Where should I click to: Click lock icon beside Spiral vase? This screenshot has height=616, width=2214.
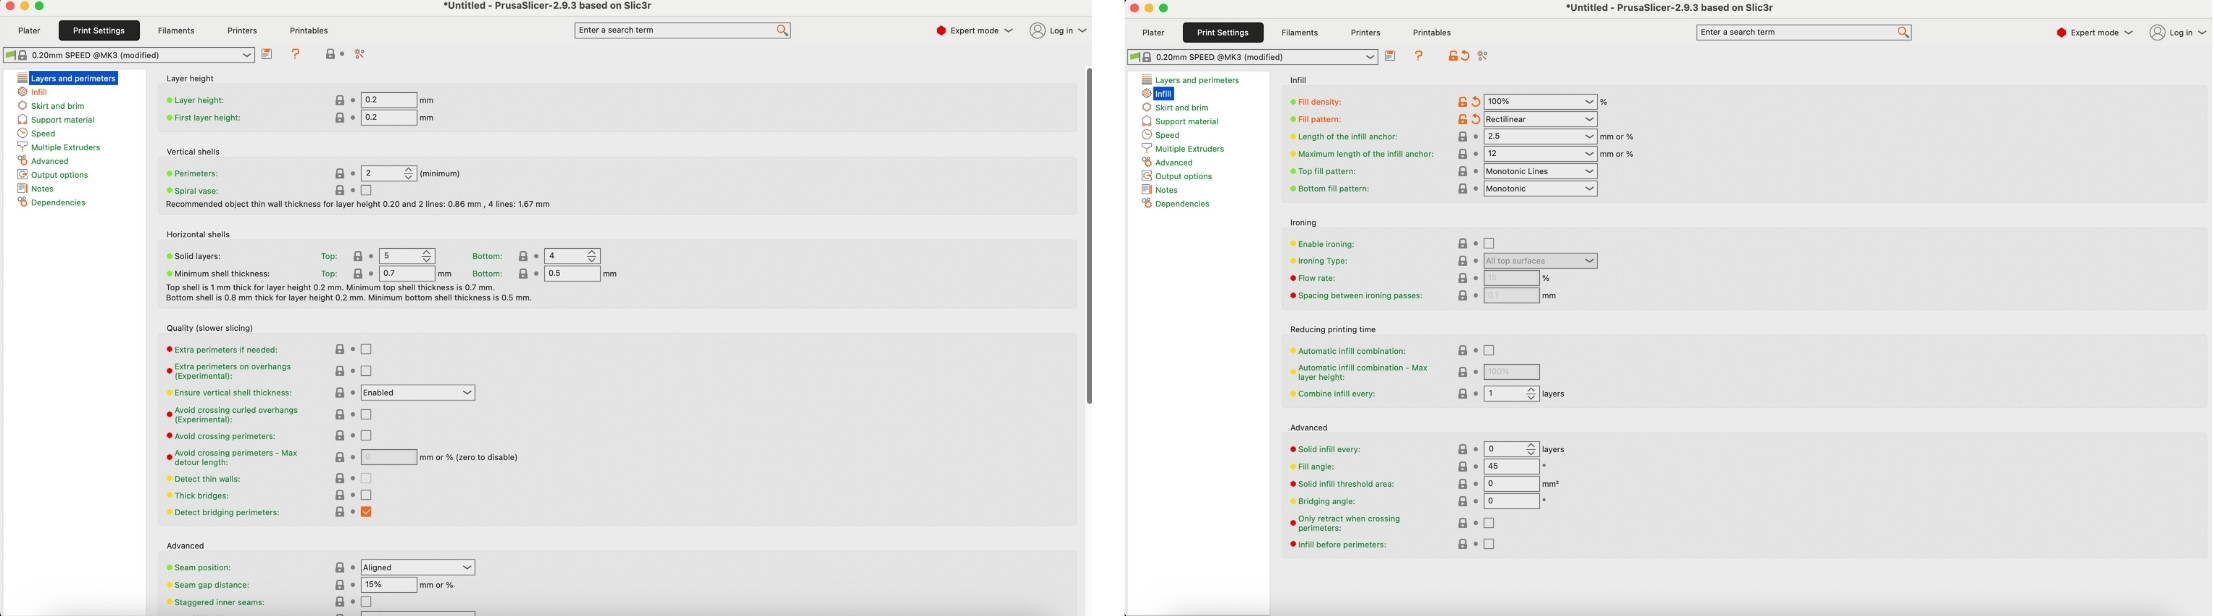340,191
